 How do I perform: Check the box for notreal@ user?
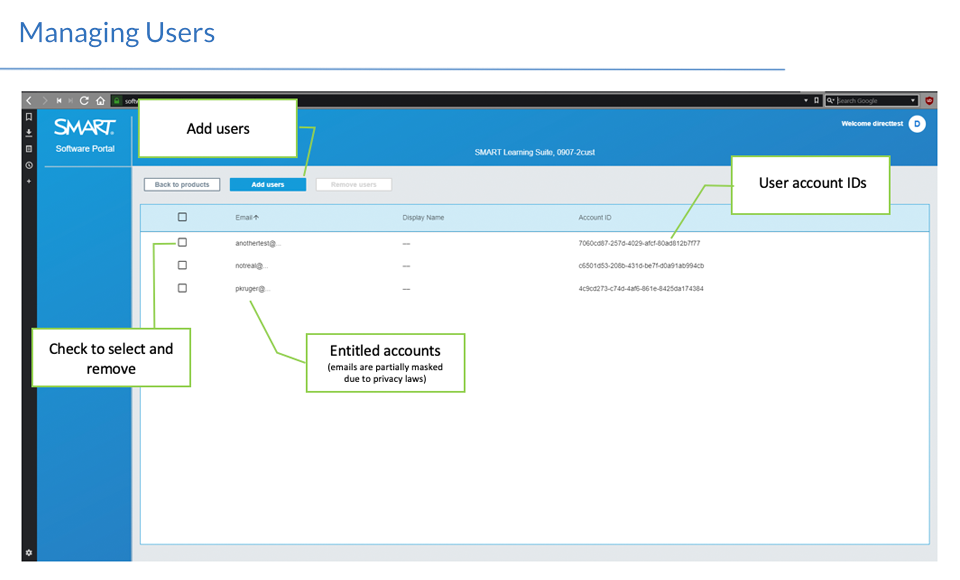(x=182, y=265)
